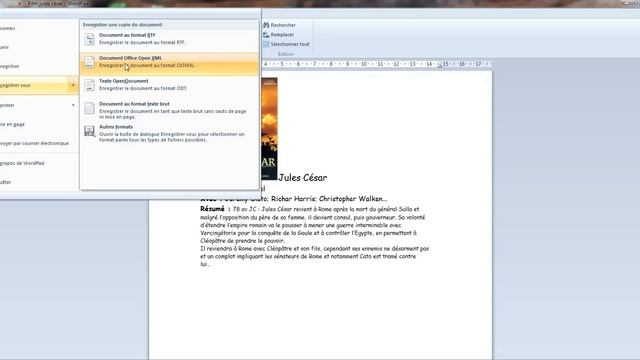
Task: Click the Christopher Walken text
Action: coord(353,199)
